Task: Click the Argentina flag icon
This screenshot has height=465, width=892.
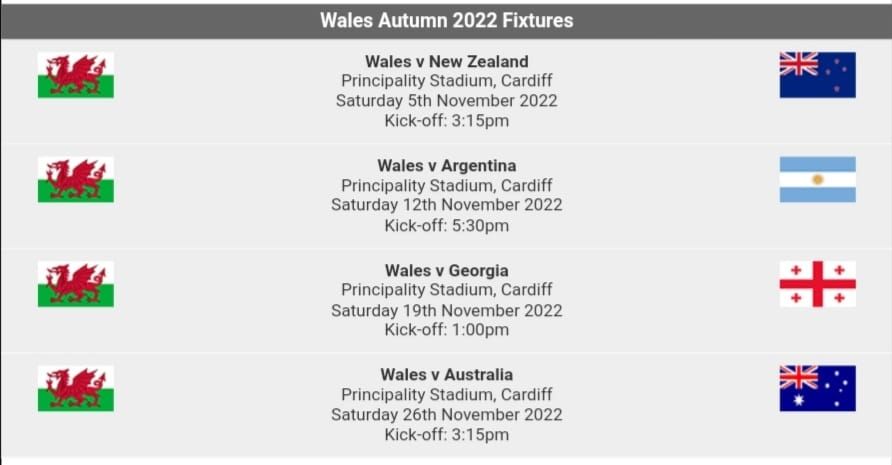Action: tap(817, 180)
